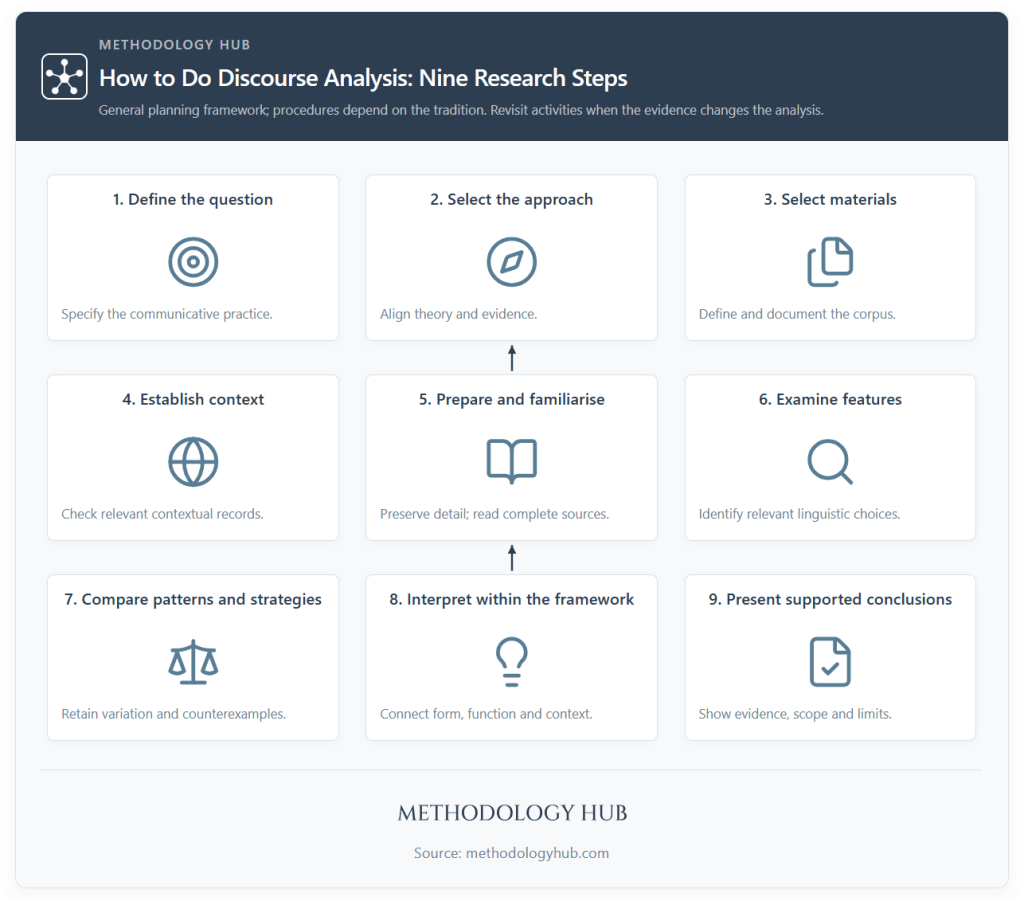Click the magnifier icon under Examine features
Image resolution: width=1024 pixels, height=901 pixels.
click(x=830, y=462)
